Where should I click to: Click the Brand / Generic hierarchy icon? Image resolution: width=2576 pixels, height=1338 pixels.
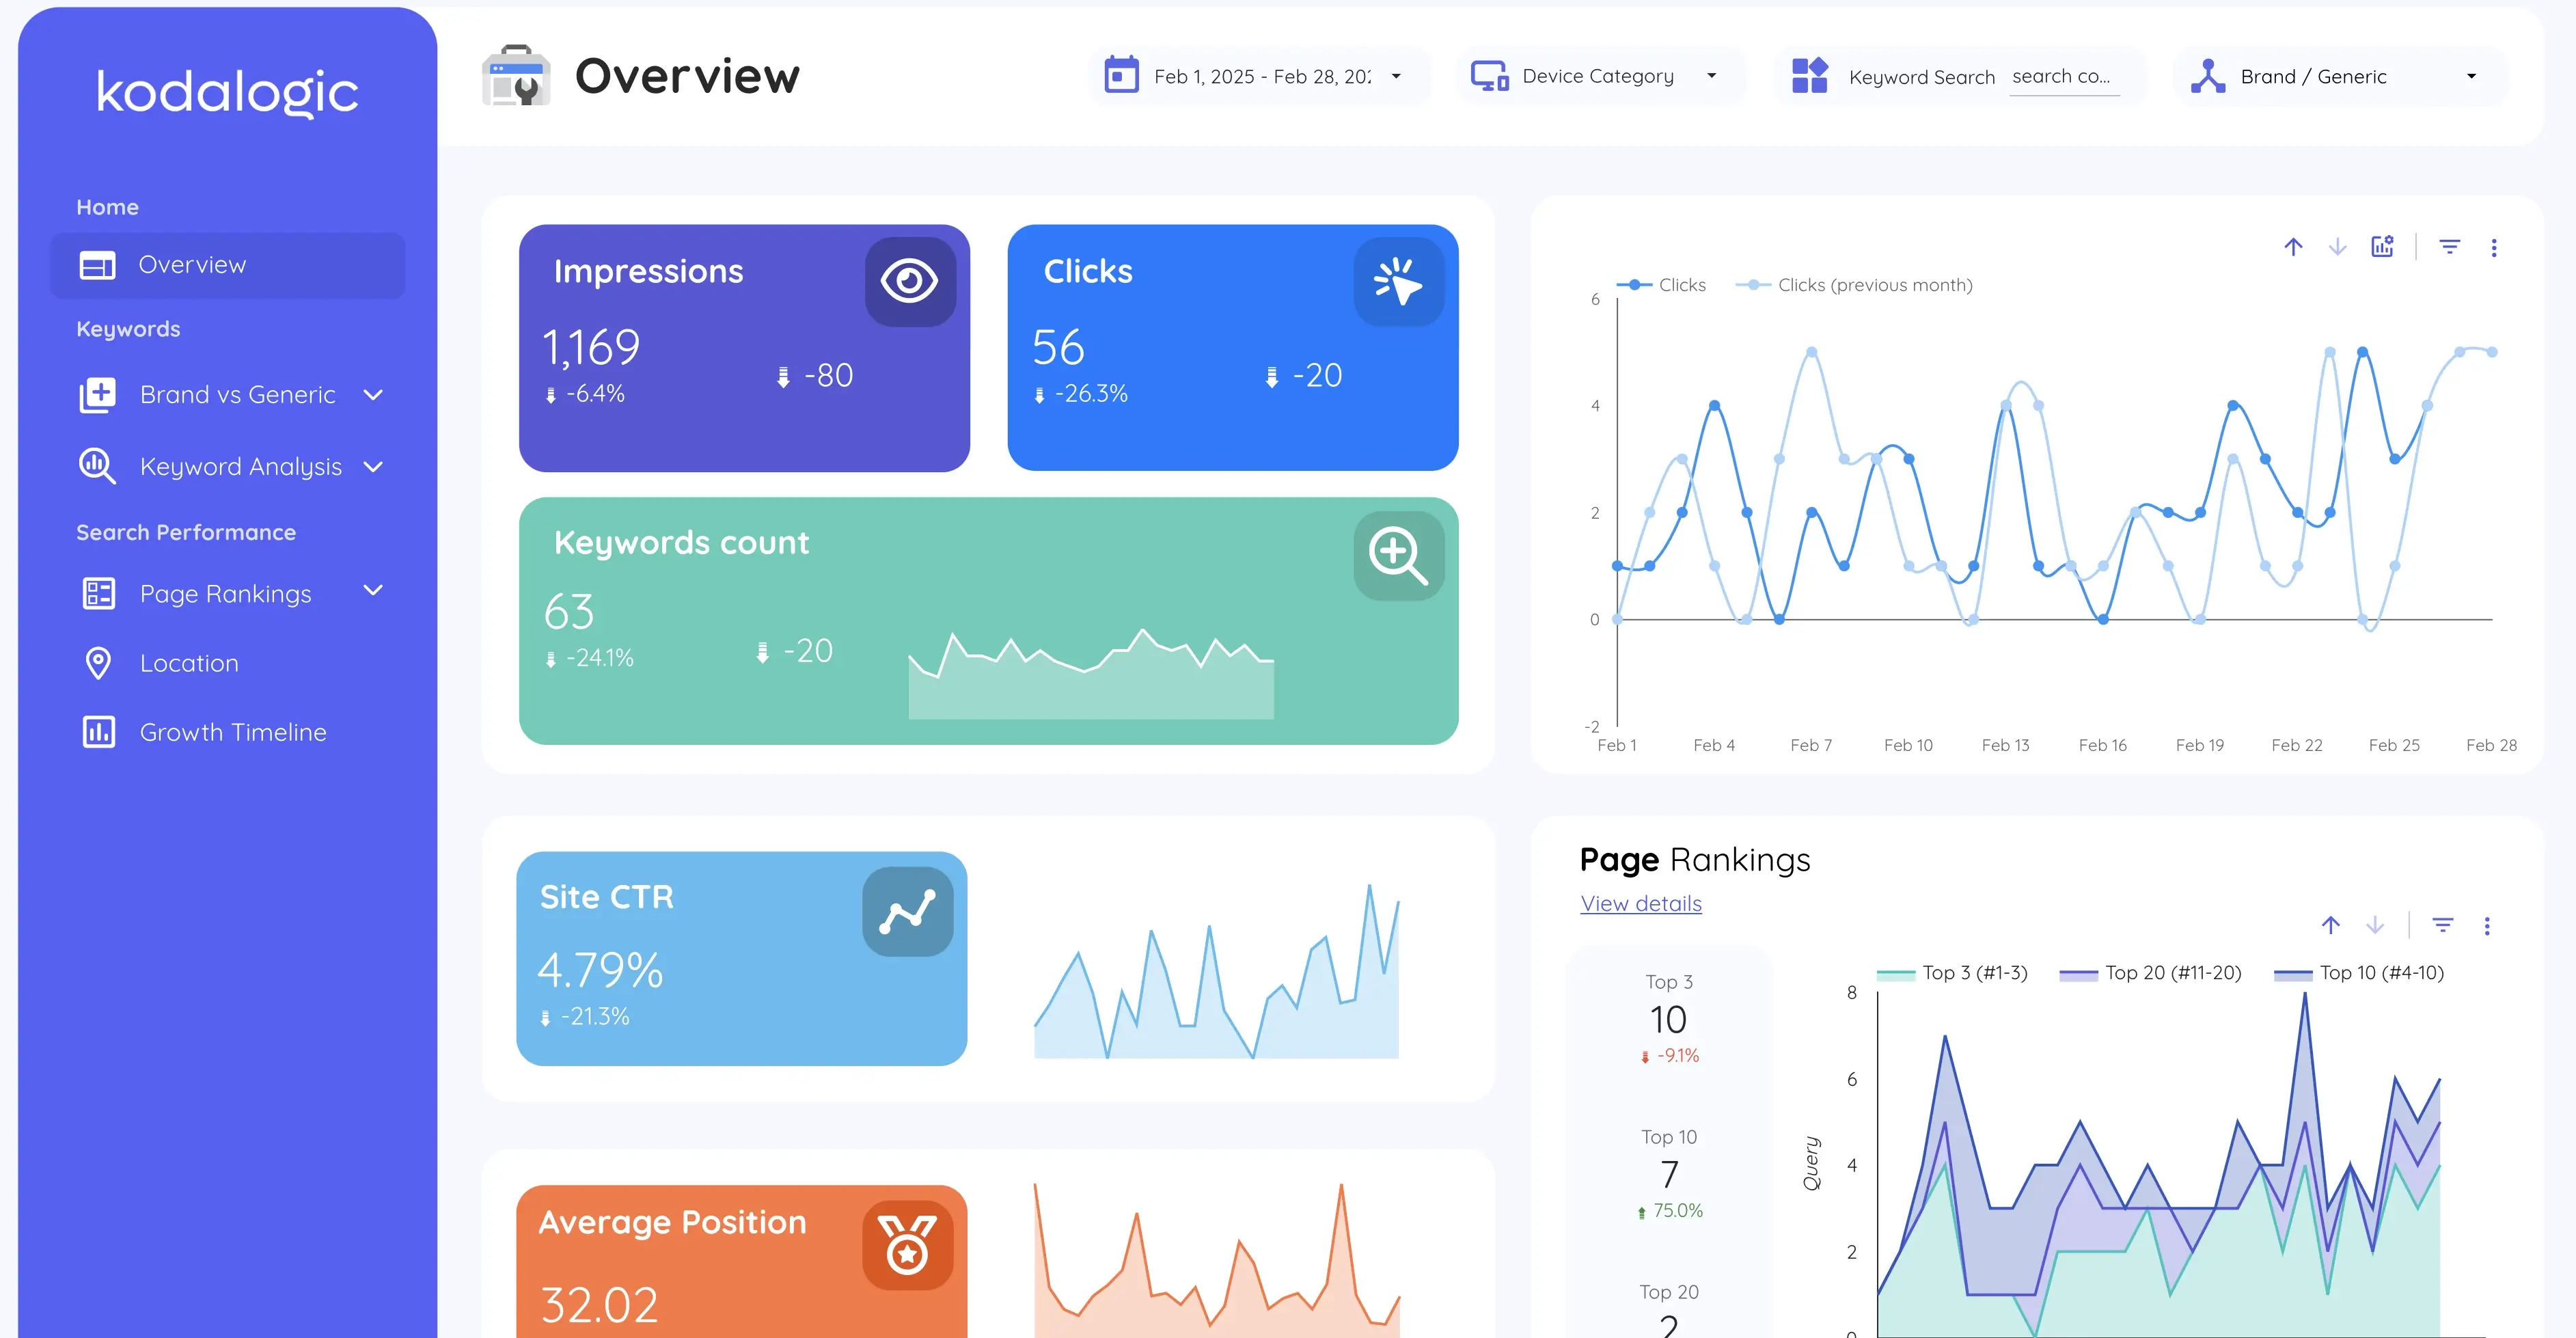[x=2208, y=76]
